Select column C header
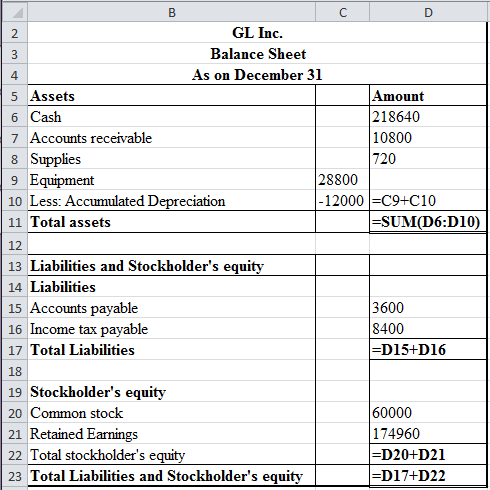 (x=343, y=12)
